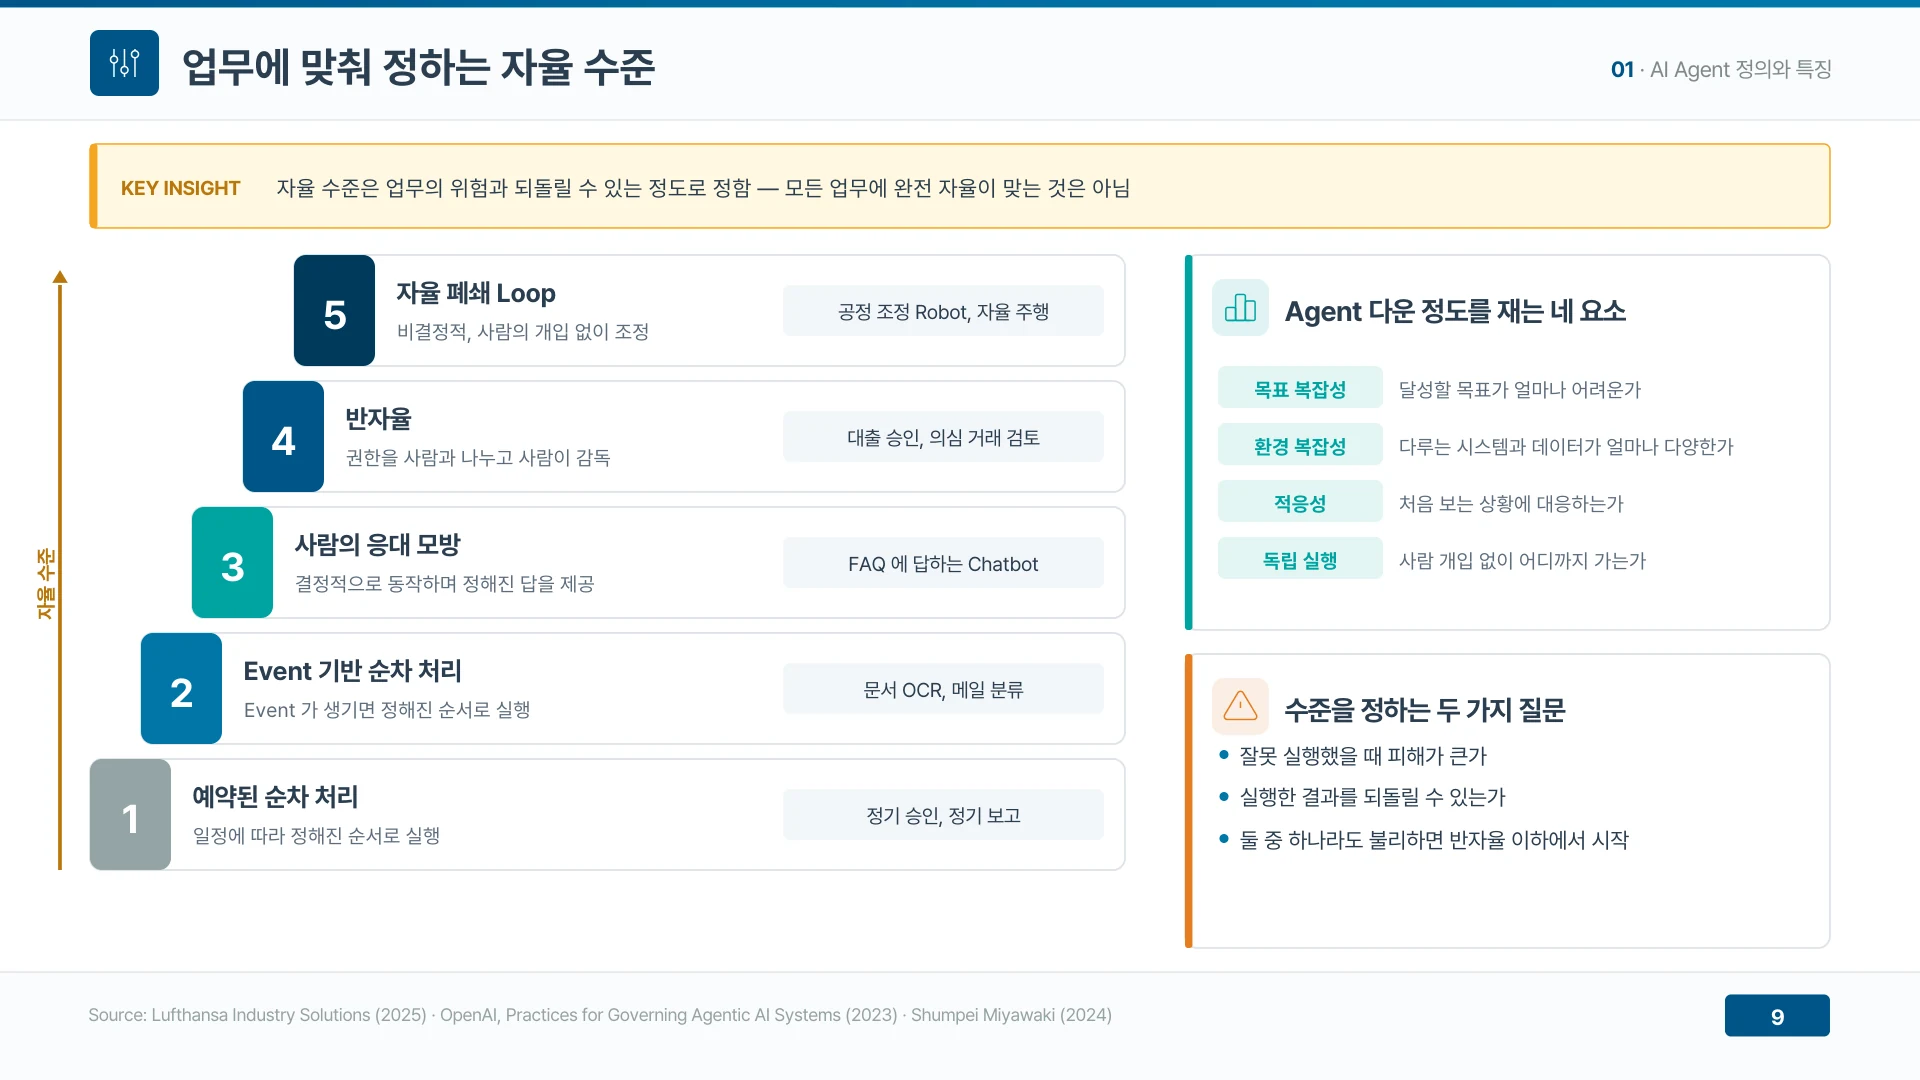Click the bullet 잘못 실행했을 때 피해가 큰가

pos(1363,756)
